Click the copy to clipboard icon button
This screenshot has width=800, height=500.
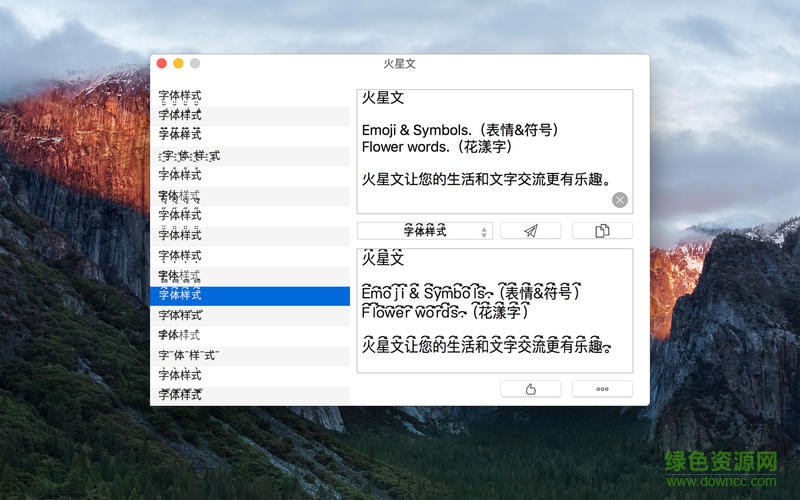(x=602, y=231)
